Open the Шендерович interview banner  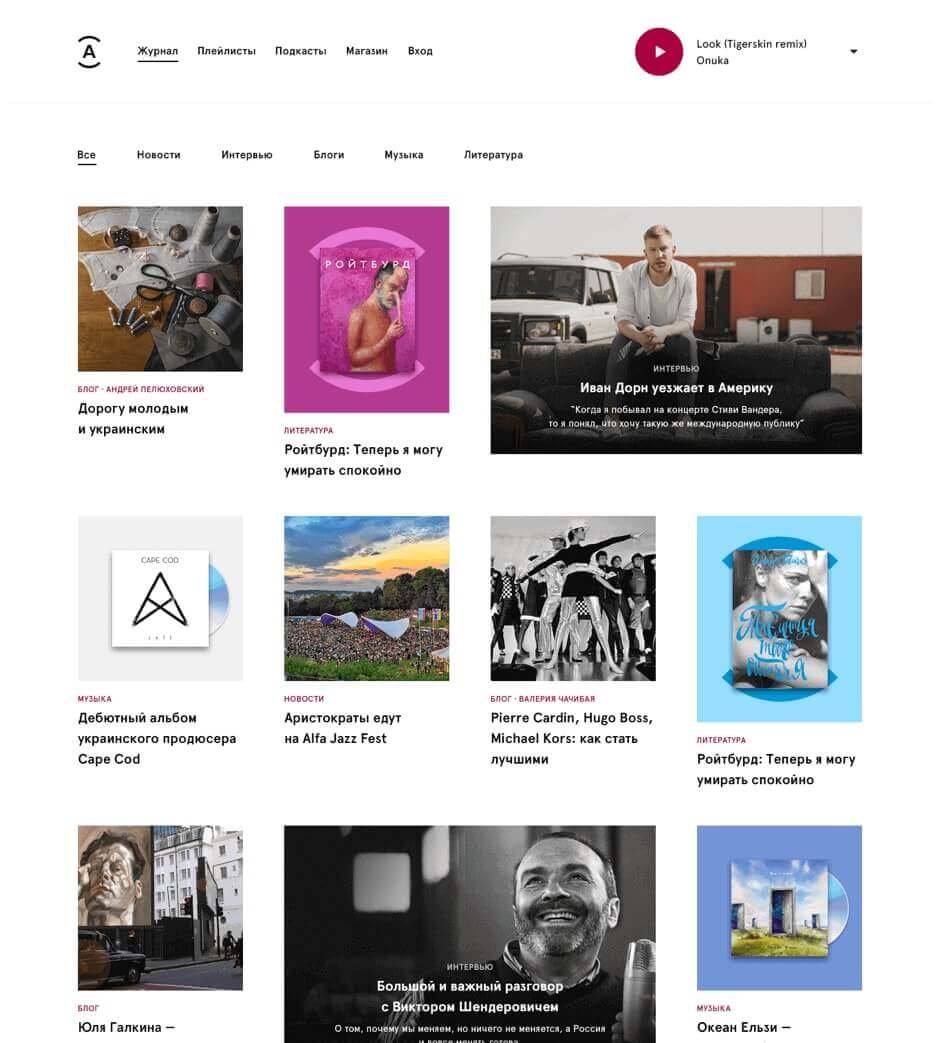click(470, 934)
